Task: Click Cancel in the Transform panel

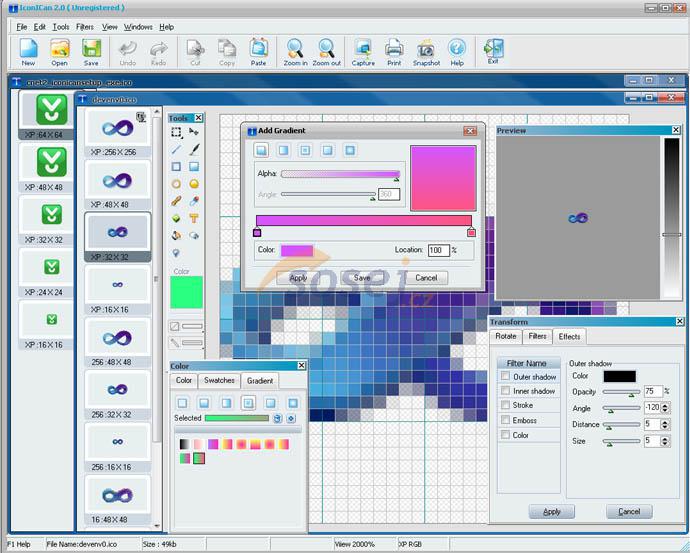Action: (629, 511)
